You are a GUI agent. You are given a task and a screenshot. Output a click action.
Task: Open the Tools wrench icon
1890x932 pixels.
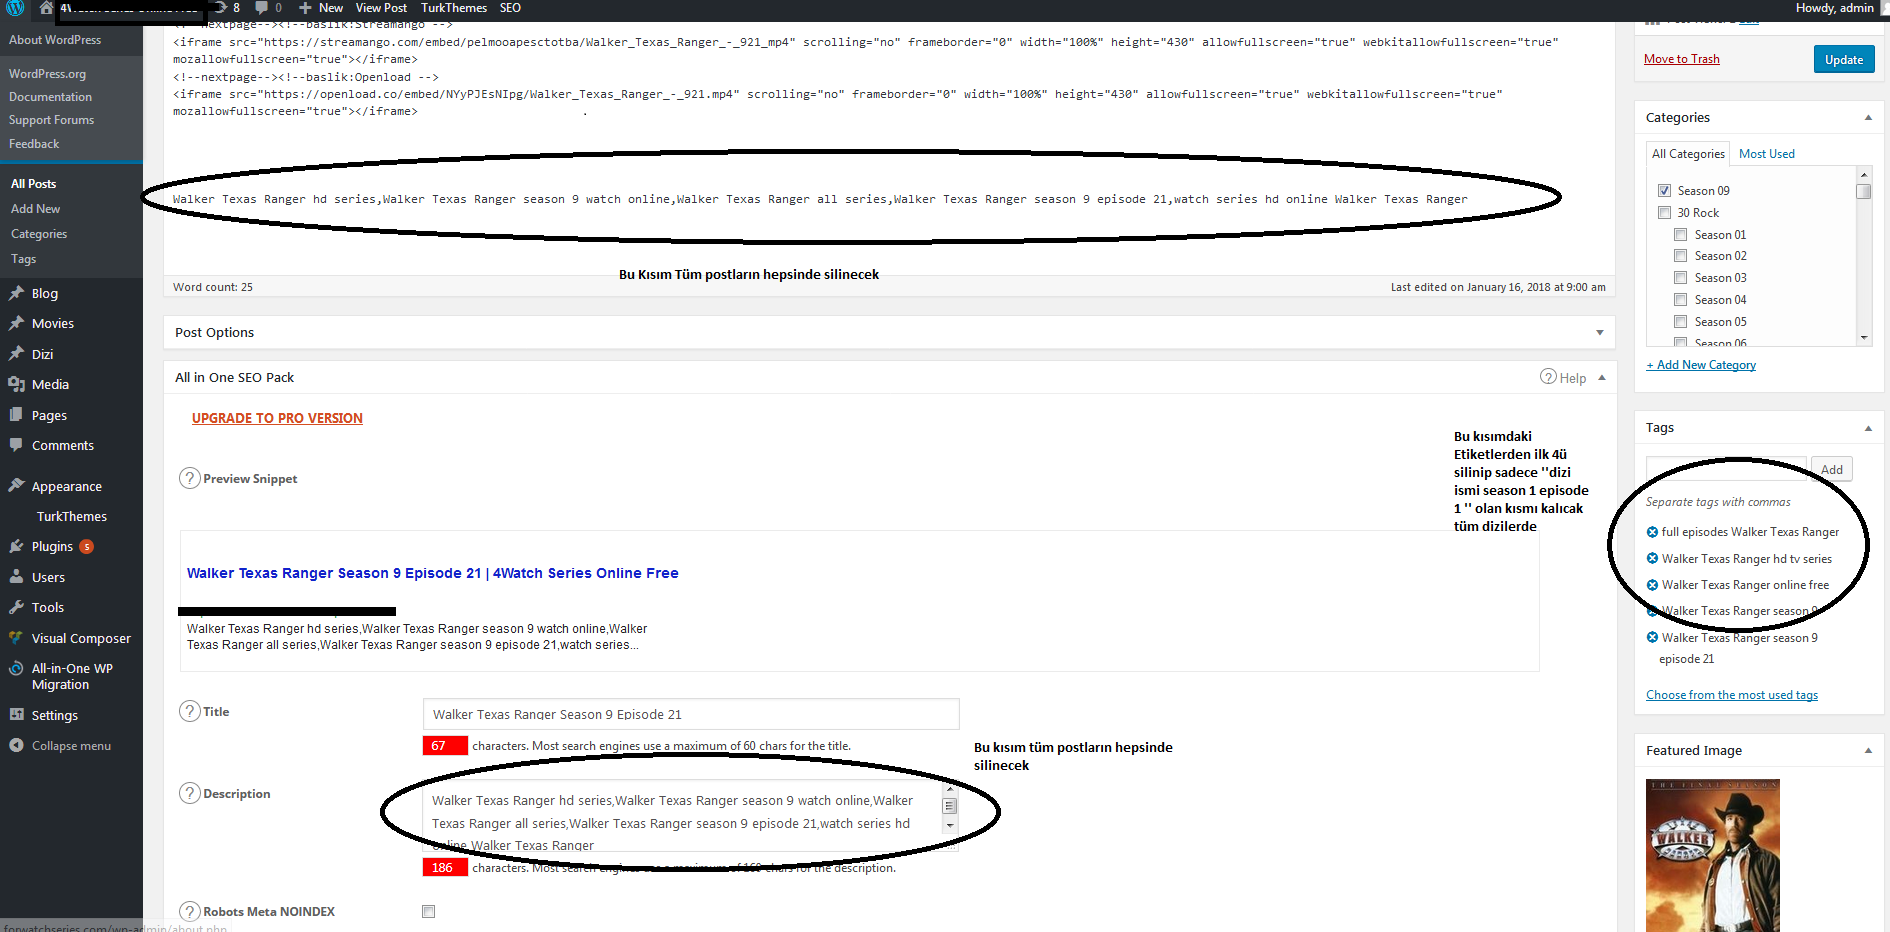(x=16, y=607)
